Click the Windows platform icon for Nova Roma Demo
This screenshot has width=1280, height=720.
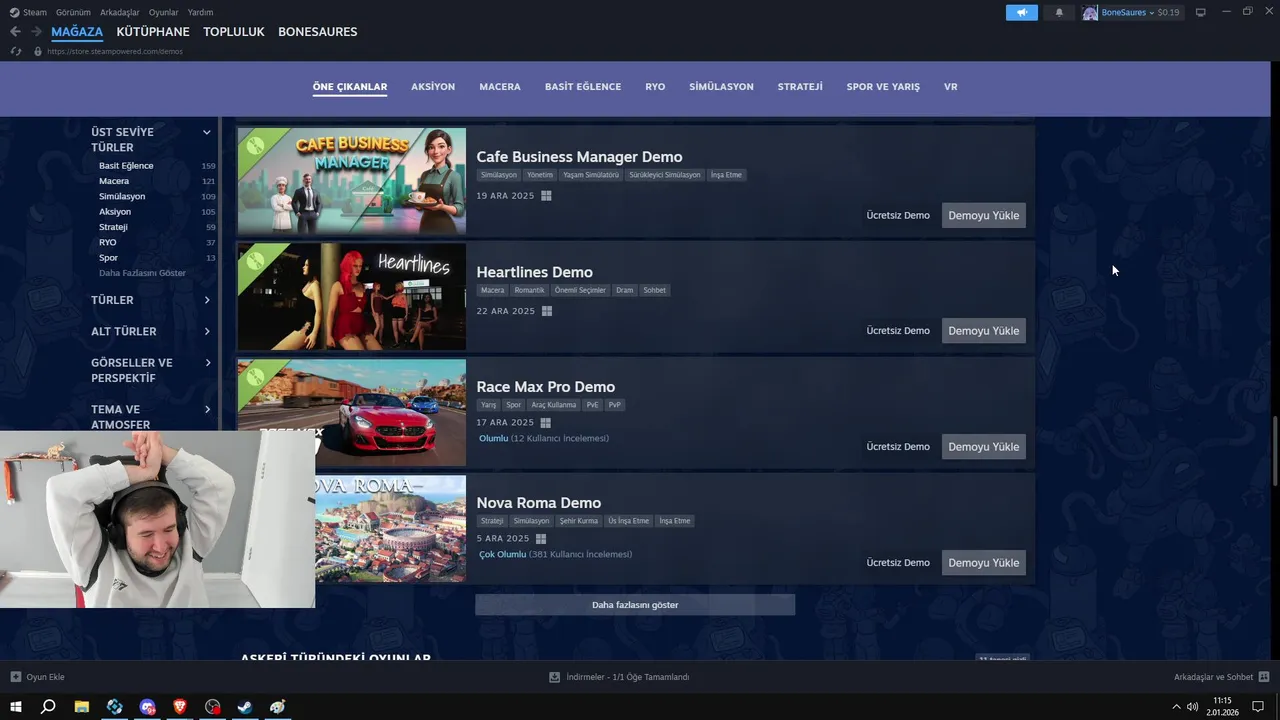tap(541, 539)
